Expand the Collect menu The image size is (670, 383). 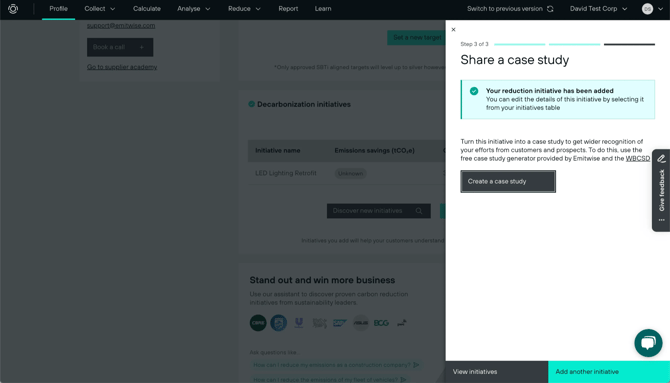(100, 9)
